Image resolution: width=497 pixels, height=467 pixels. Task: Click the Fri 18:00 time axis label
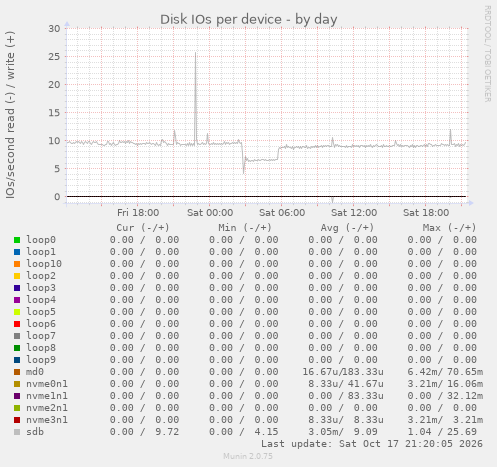(138, 213)
